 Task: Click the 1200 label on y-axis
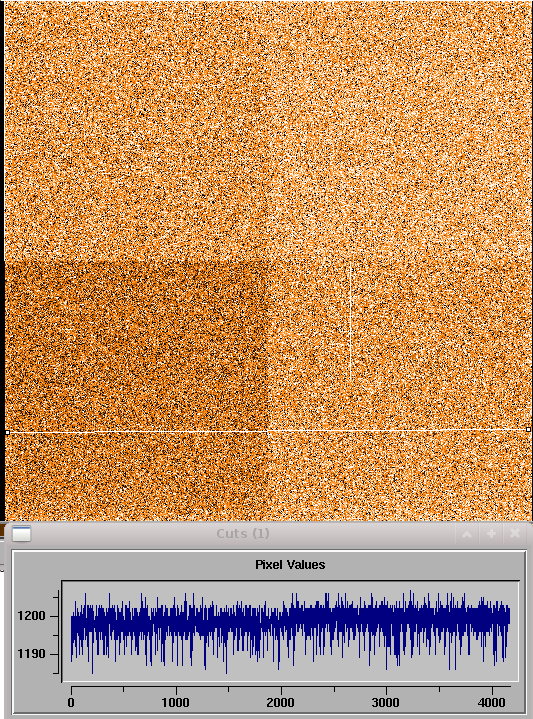31,616
